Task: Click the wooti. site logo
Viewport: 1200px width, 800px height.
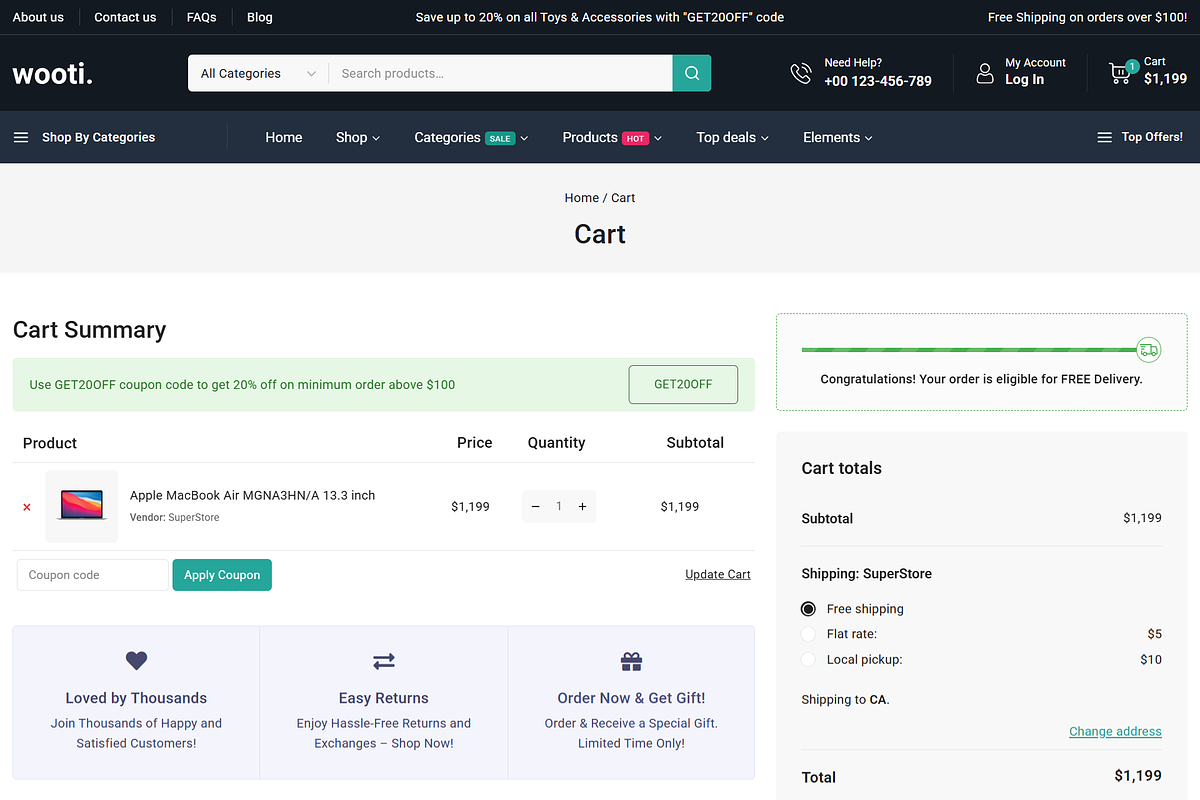Action: pos(53,73)
